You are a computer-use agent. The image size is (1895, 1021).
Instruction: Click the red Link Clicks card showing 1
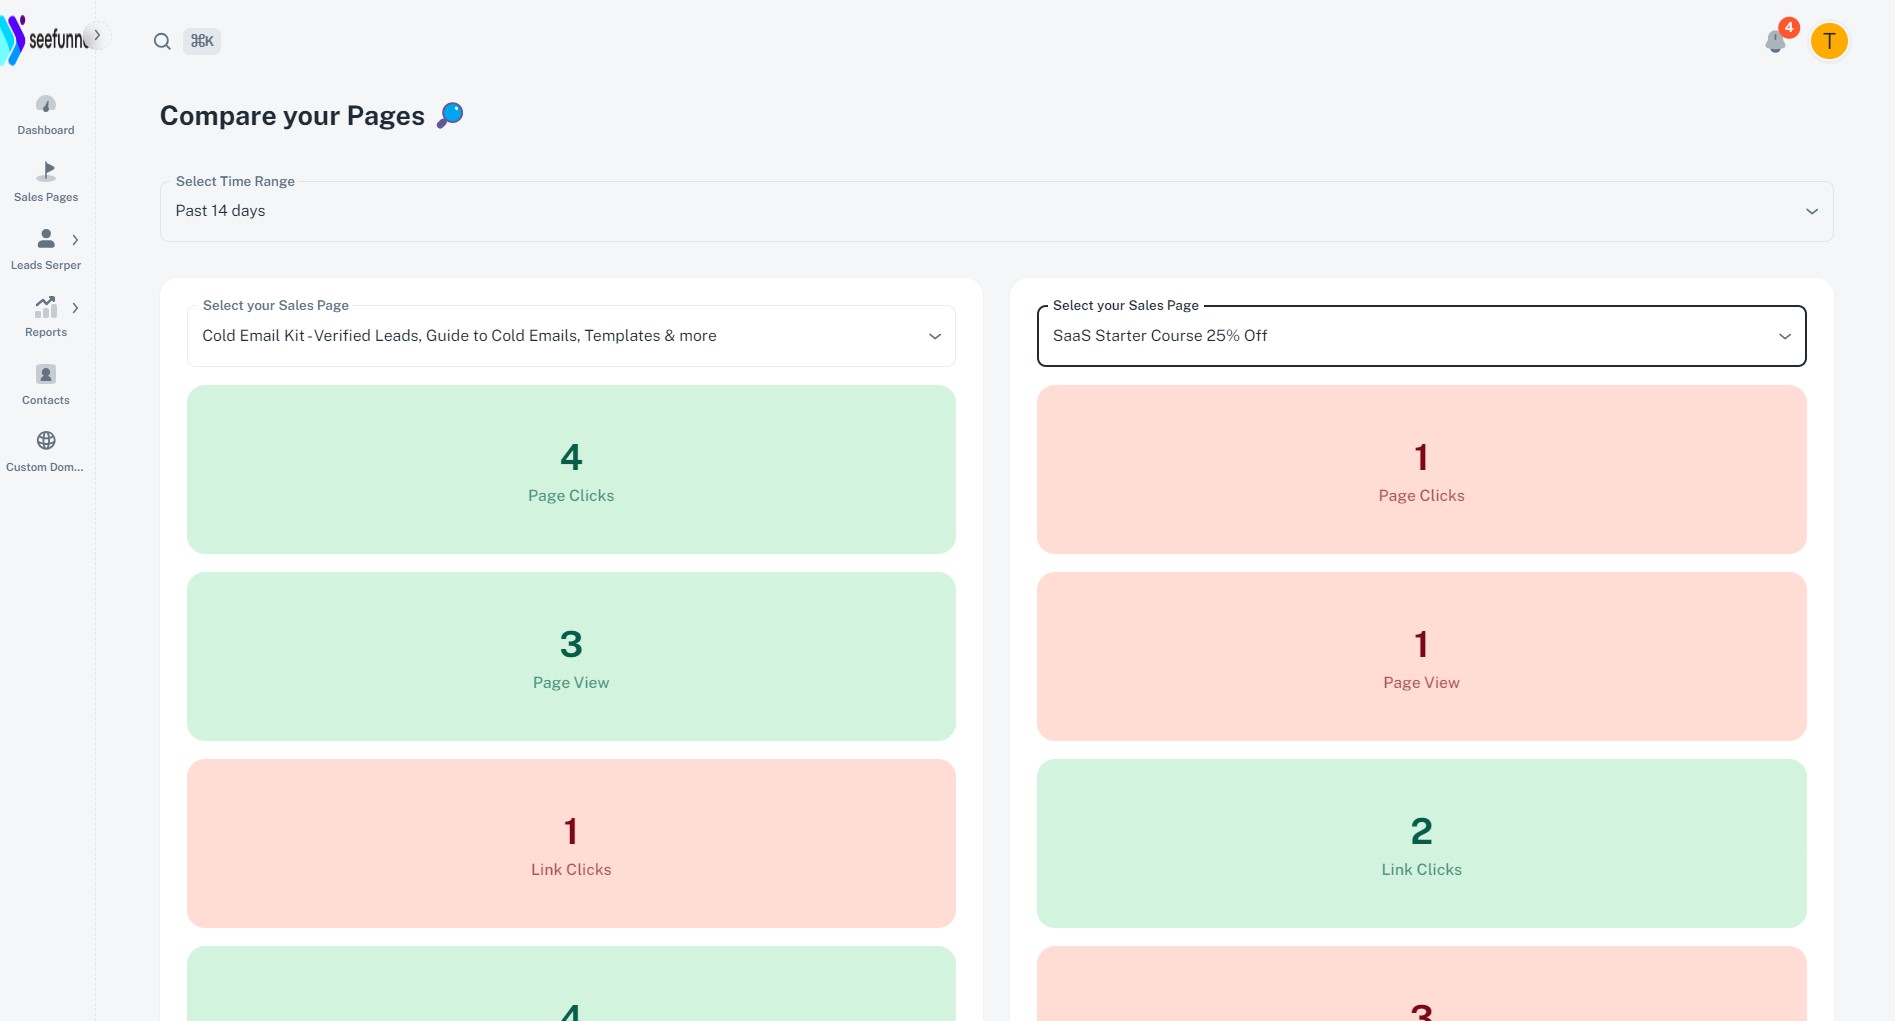[x=571, y=843]
